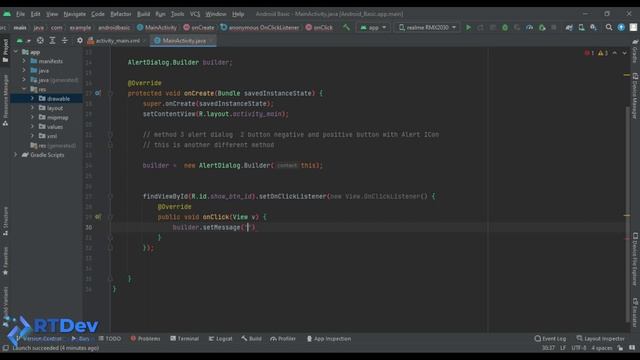Open the VCS menu
This screenshot has width=640, height=360.
pyautogui.click(x=195, y=14)
